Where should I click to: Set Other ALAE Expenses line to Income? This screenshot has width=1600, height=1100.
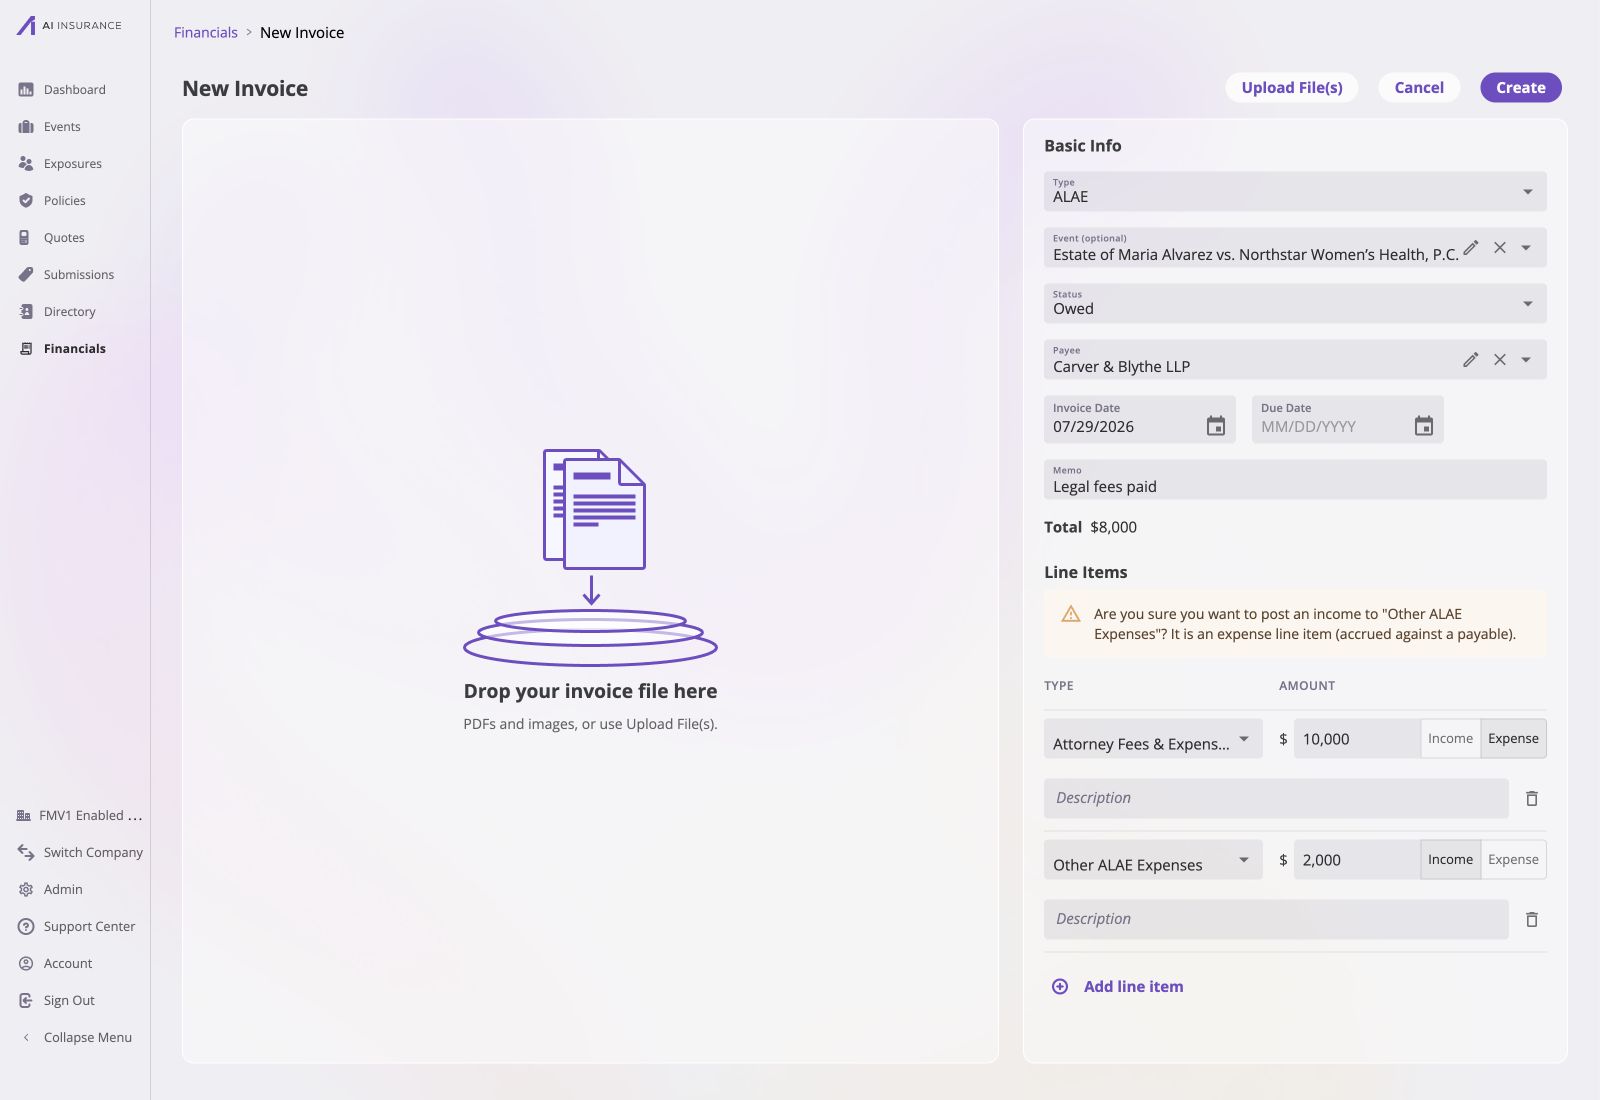coord(1450,860)
